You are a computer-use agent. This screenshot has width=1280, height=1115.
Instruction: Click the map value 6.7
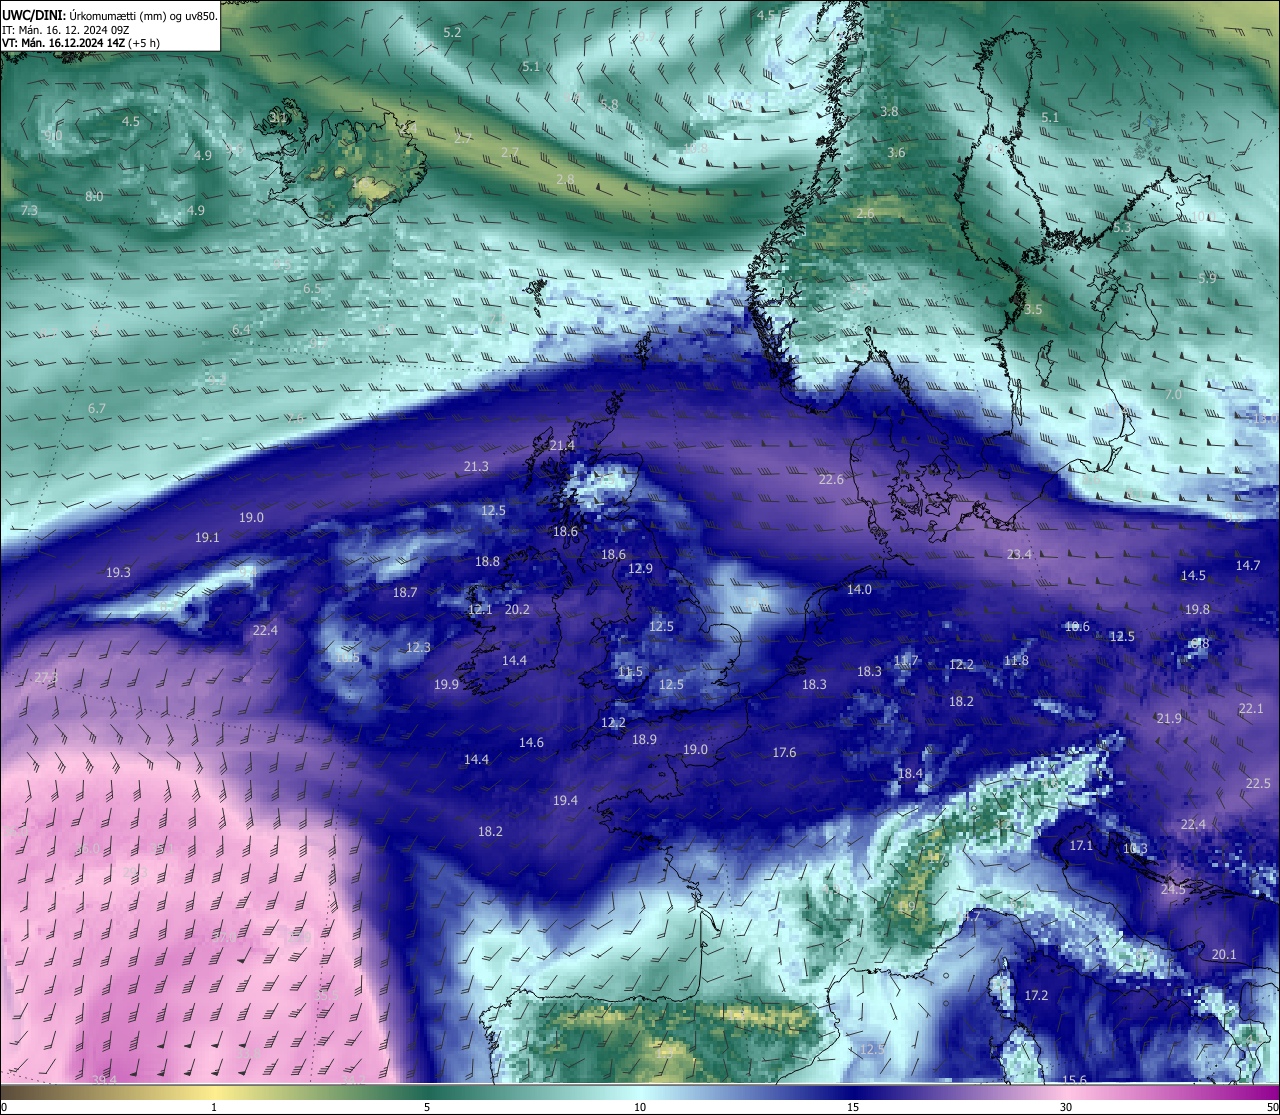click(x=97, y=409)
